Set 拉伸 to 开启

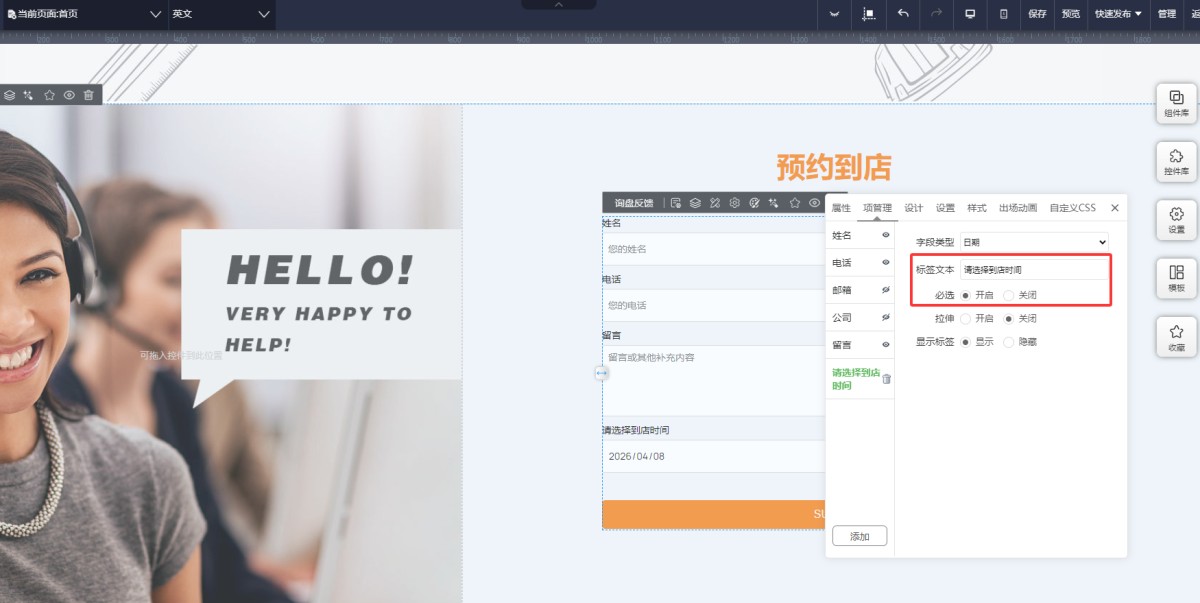click(965, 319)
